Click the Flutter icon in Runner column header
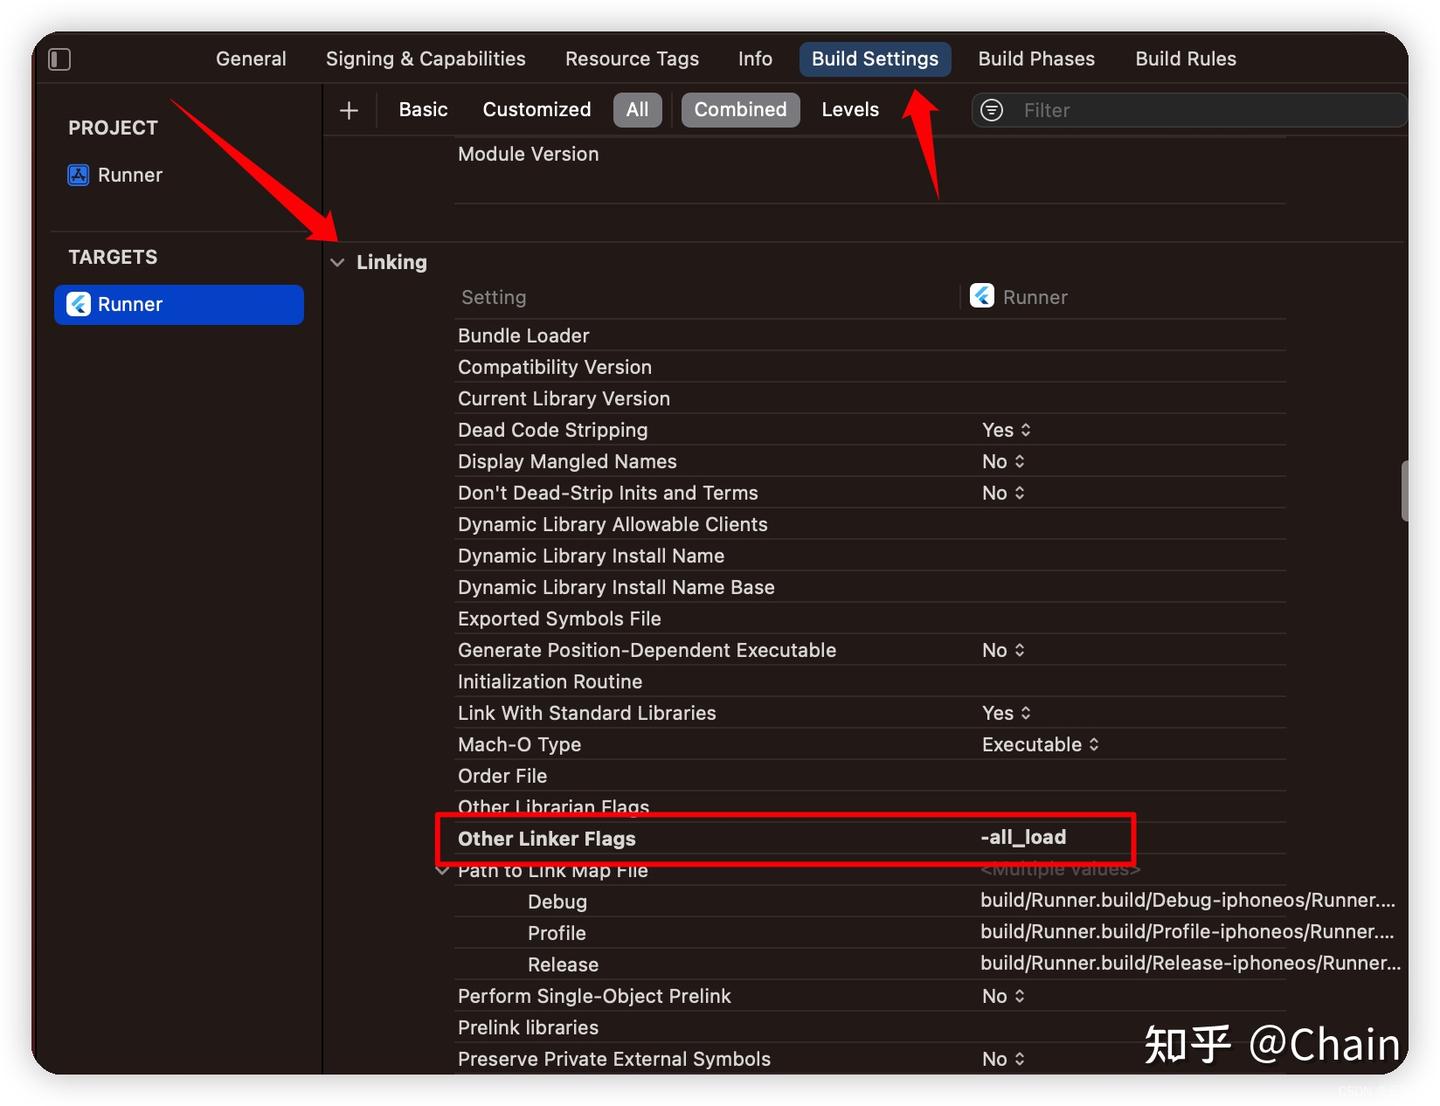The image size is (1440, 1106). pos(982,296)
